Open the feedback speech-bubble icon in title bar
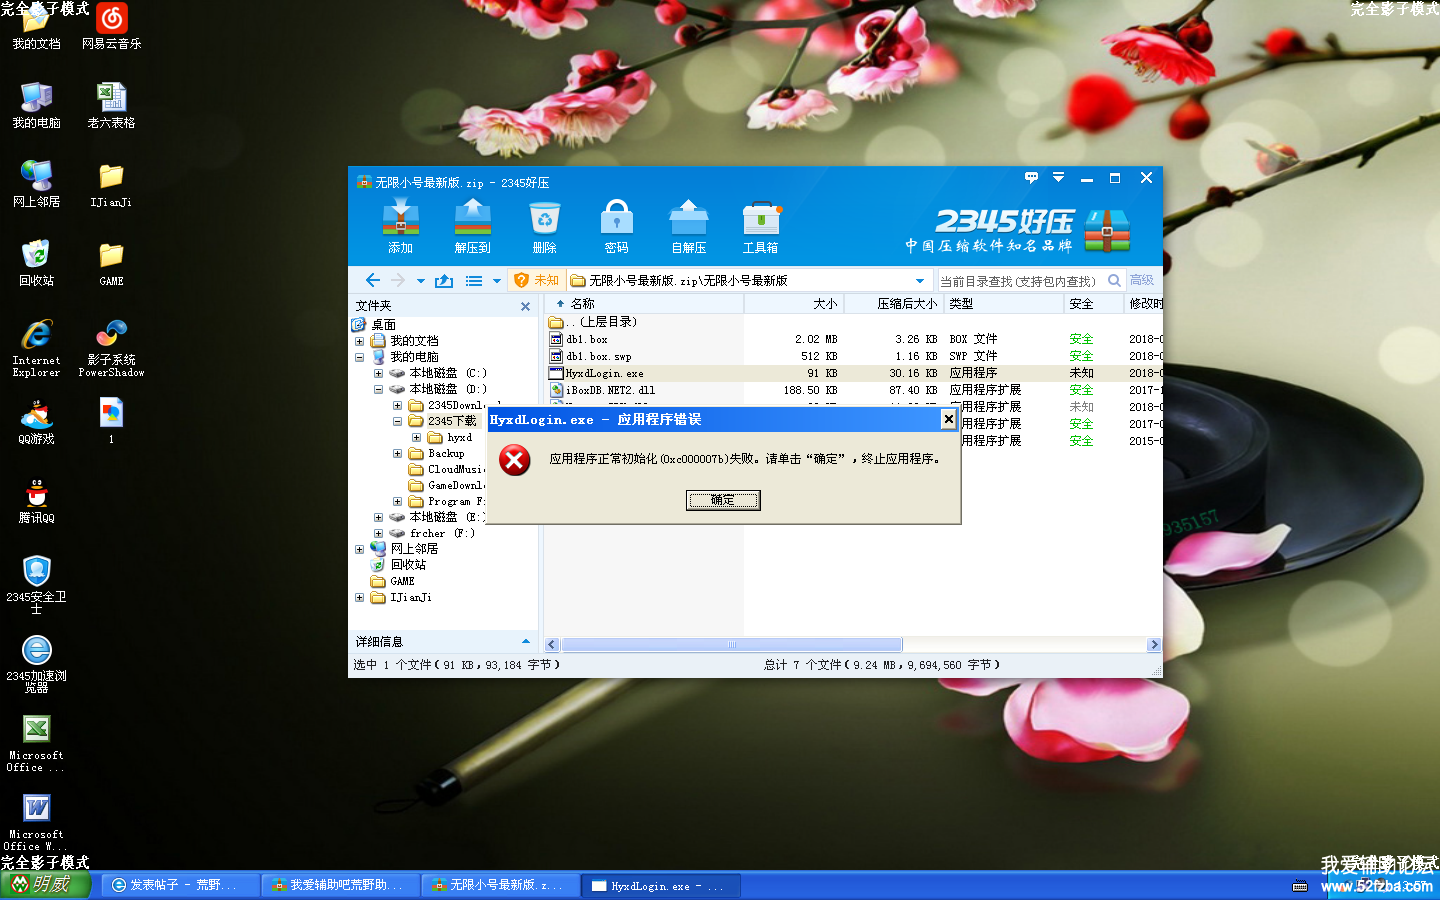 coord(1031,178)
